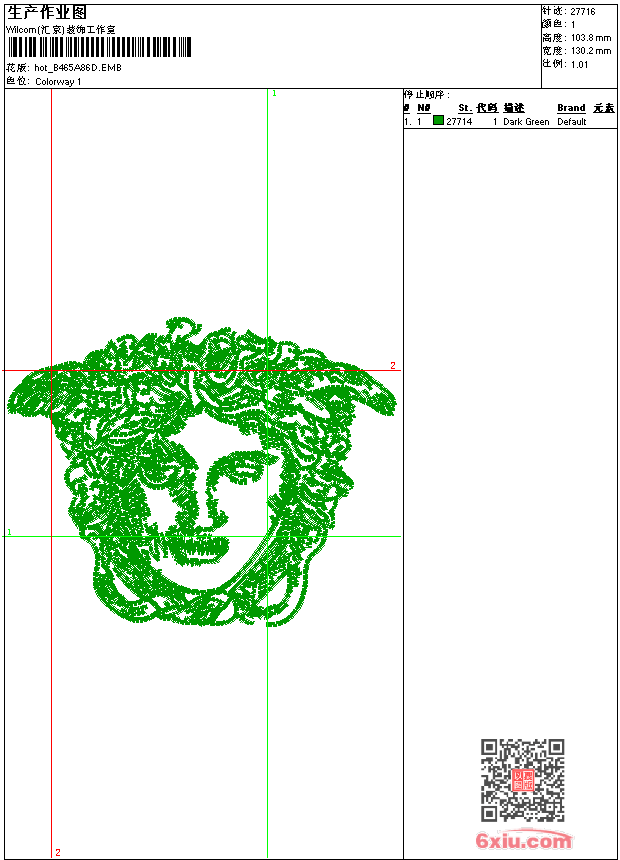
Task: Click the scale value '1.01'
Action: pos(579,65)
